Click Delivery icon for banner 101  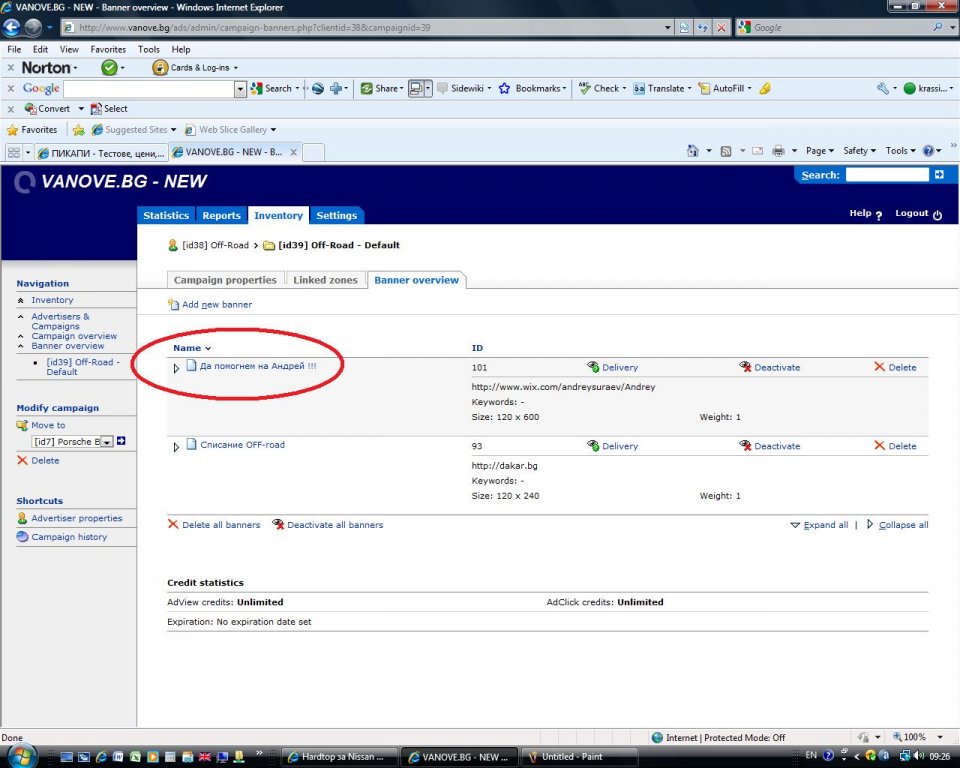pyautogui.click(x=593, y=367)
